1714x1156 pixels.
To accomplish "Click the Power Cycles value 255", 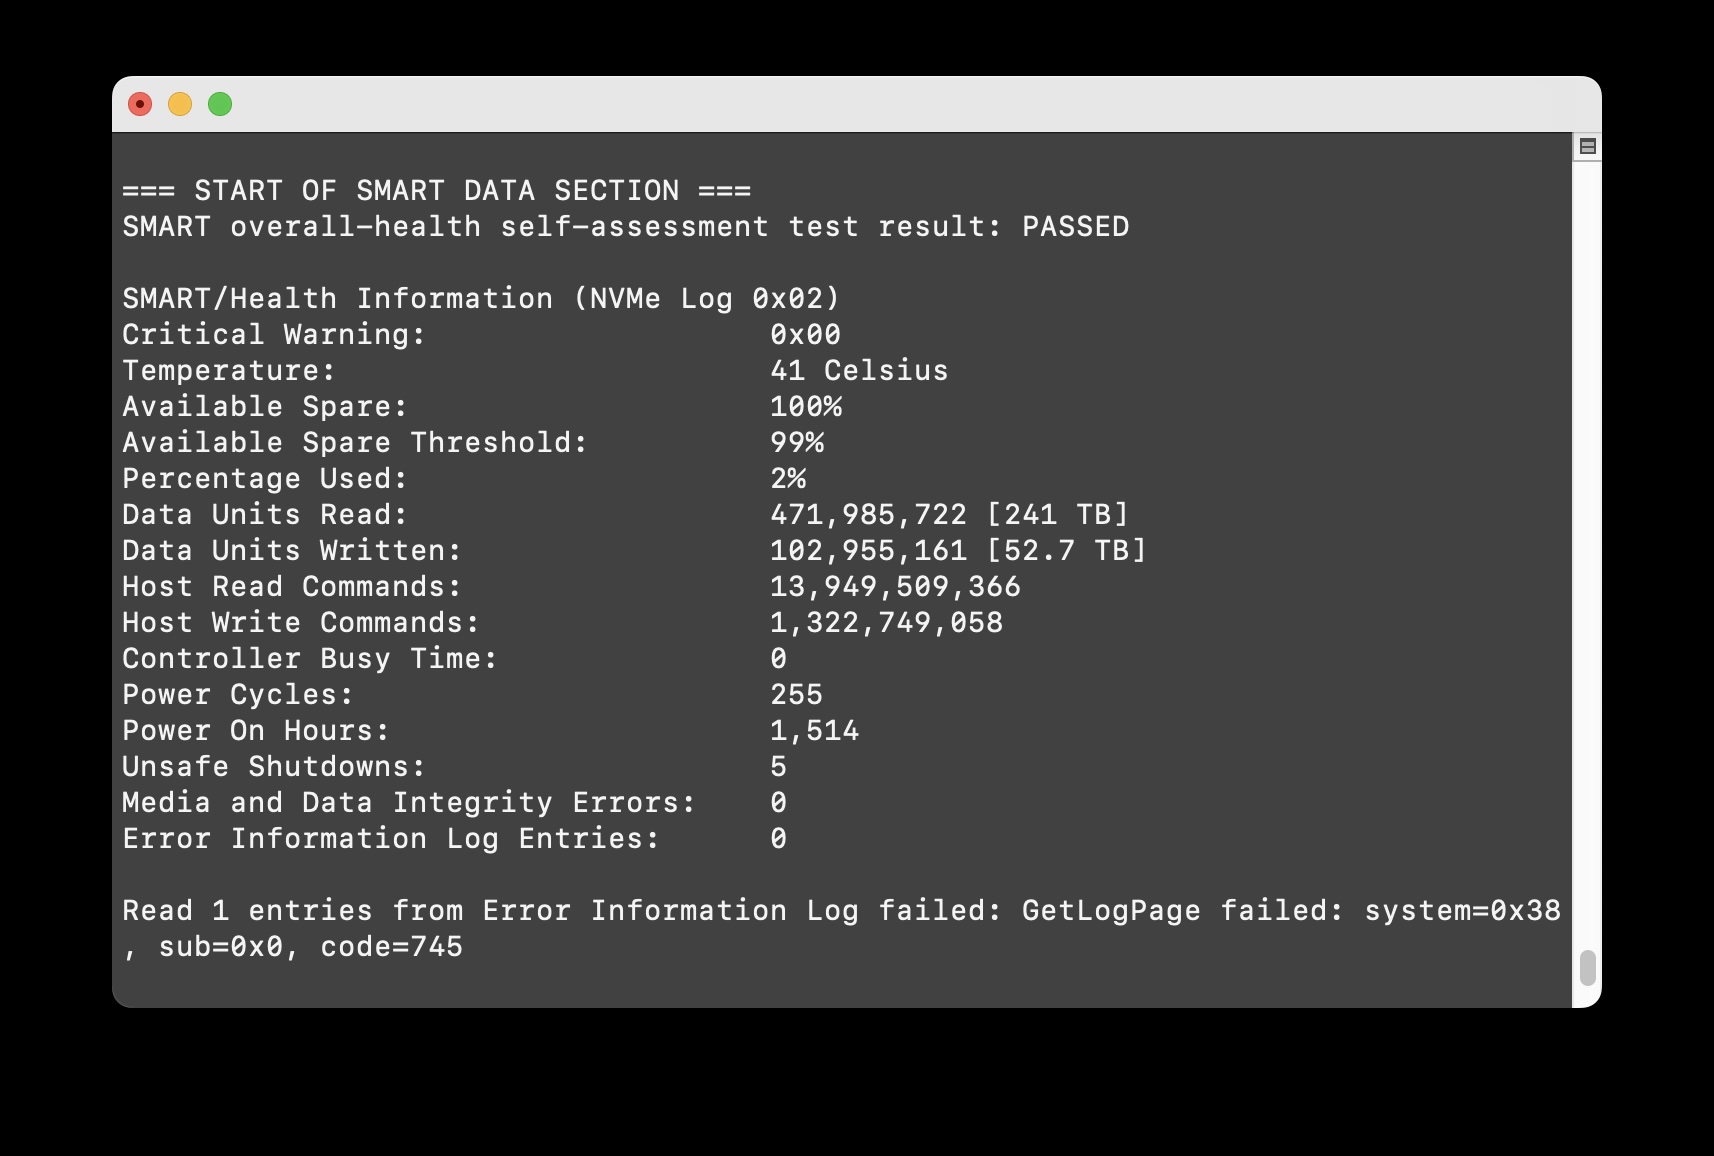I will click(x=796, y=695).
